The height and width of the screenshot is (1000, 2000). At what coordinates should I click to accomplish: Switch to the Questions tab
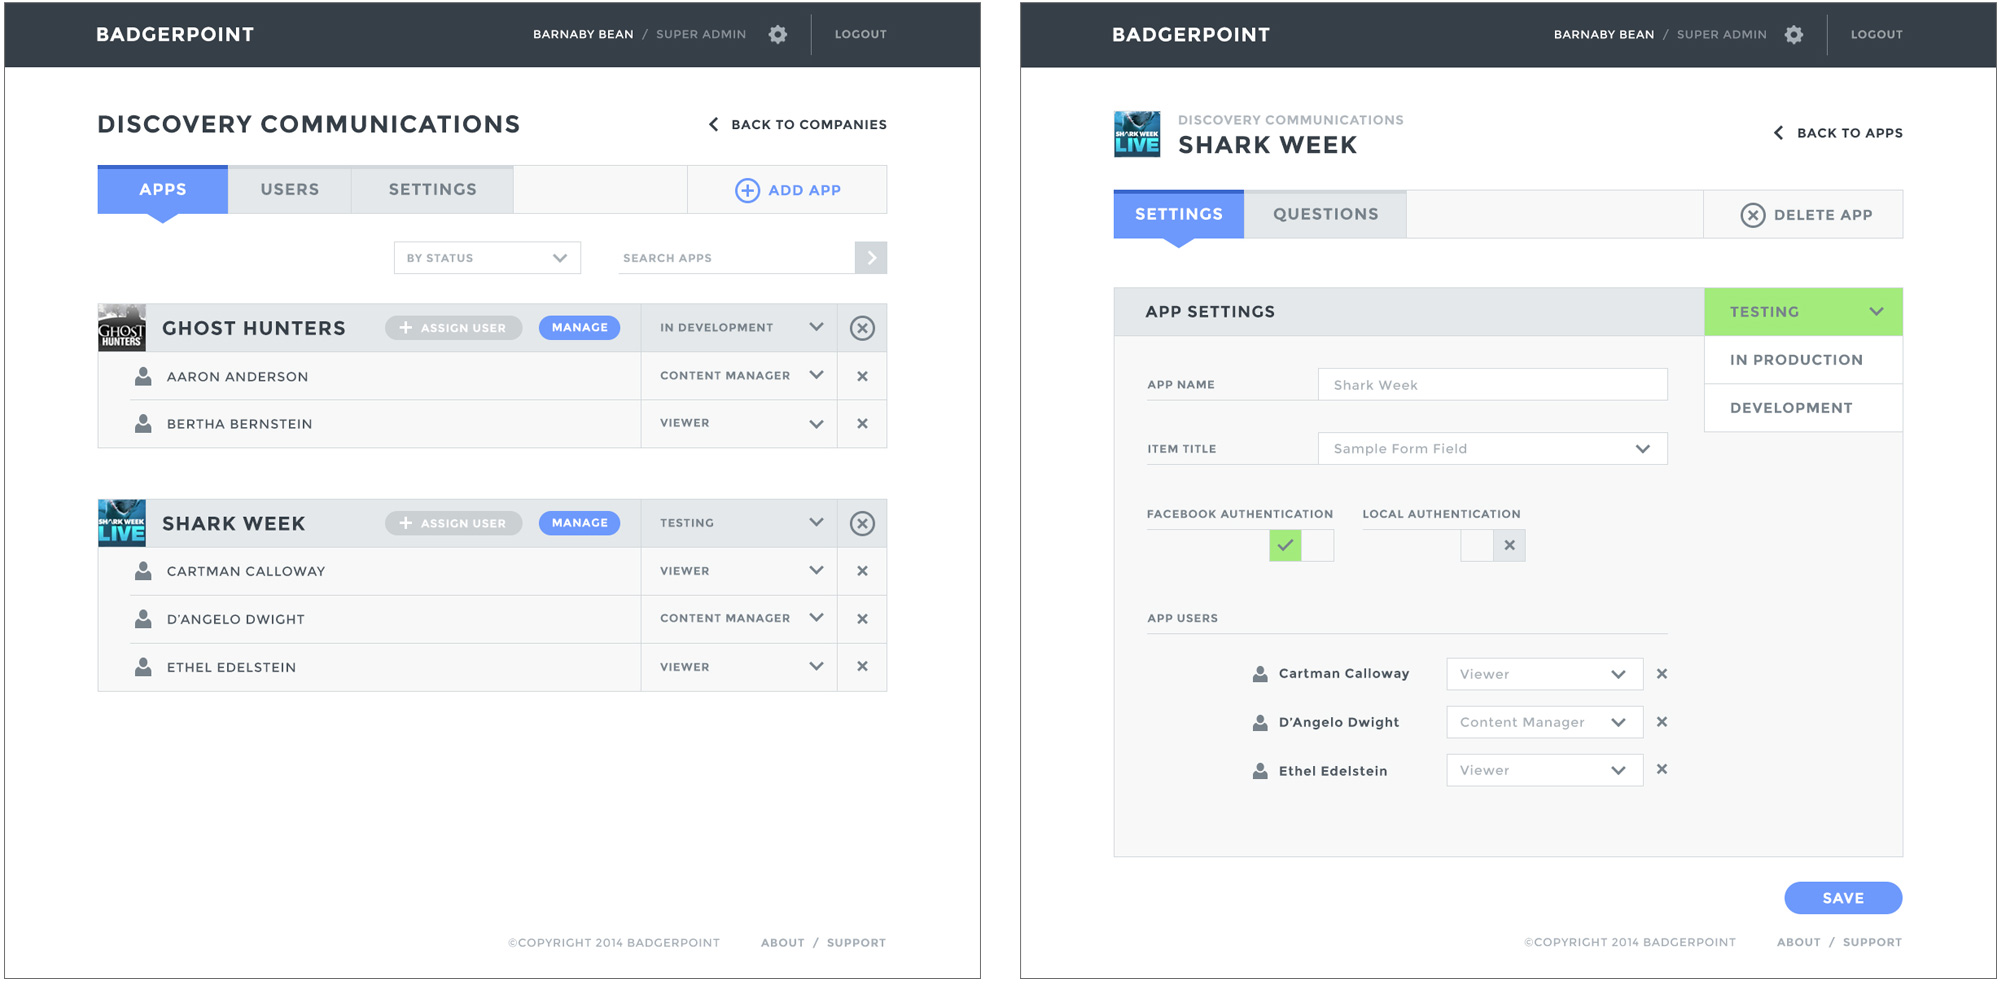[x=1326, y=214]
